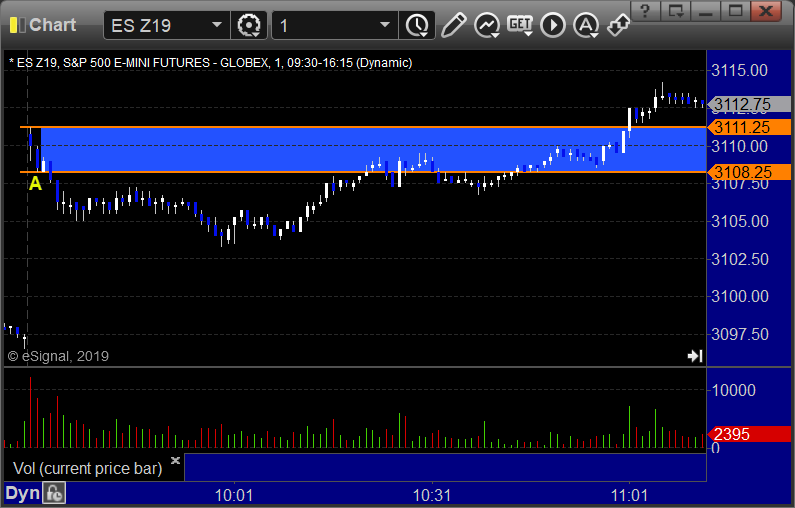Close the Vol (current price bar) study

[x=175, y=460]
